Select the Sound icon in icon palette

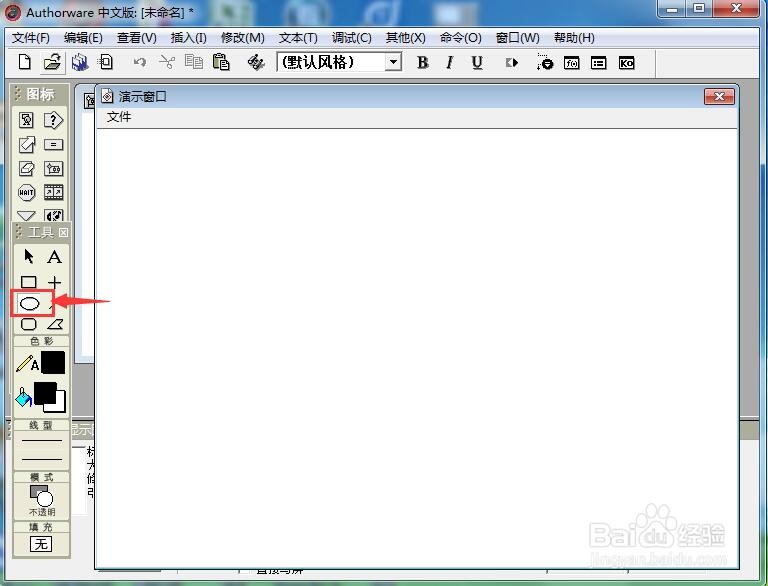click(x=53, y=215)
